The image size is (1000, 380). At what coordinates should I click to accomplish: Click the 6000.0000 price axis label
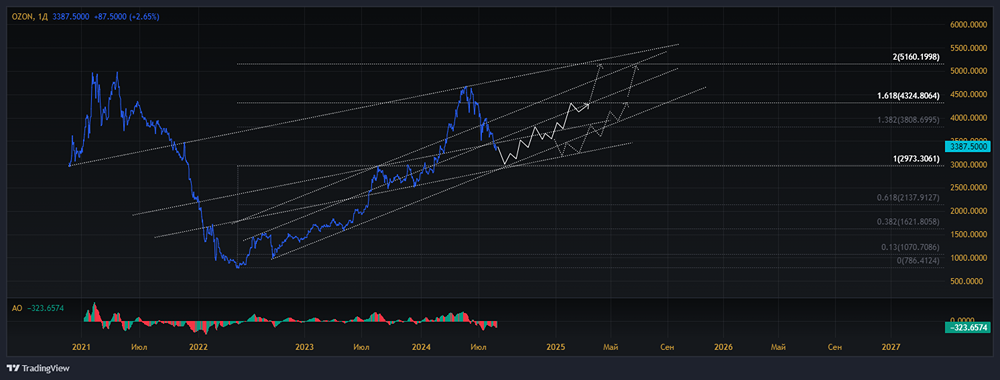[x=968, y=25]
